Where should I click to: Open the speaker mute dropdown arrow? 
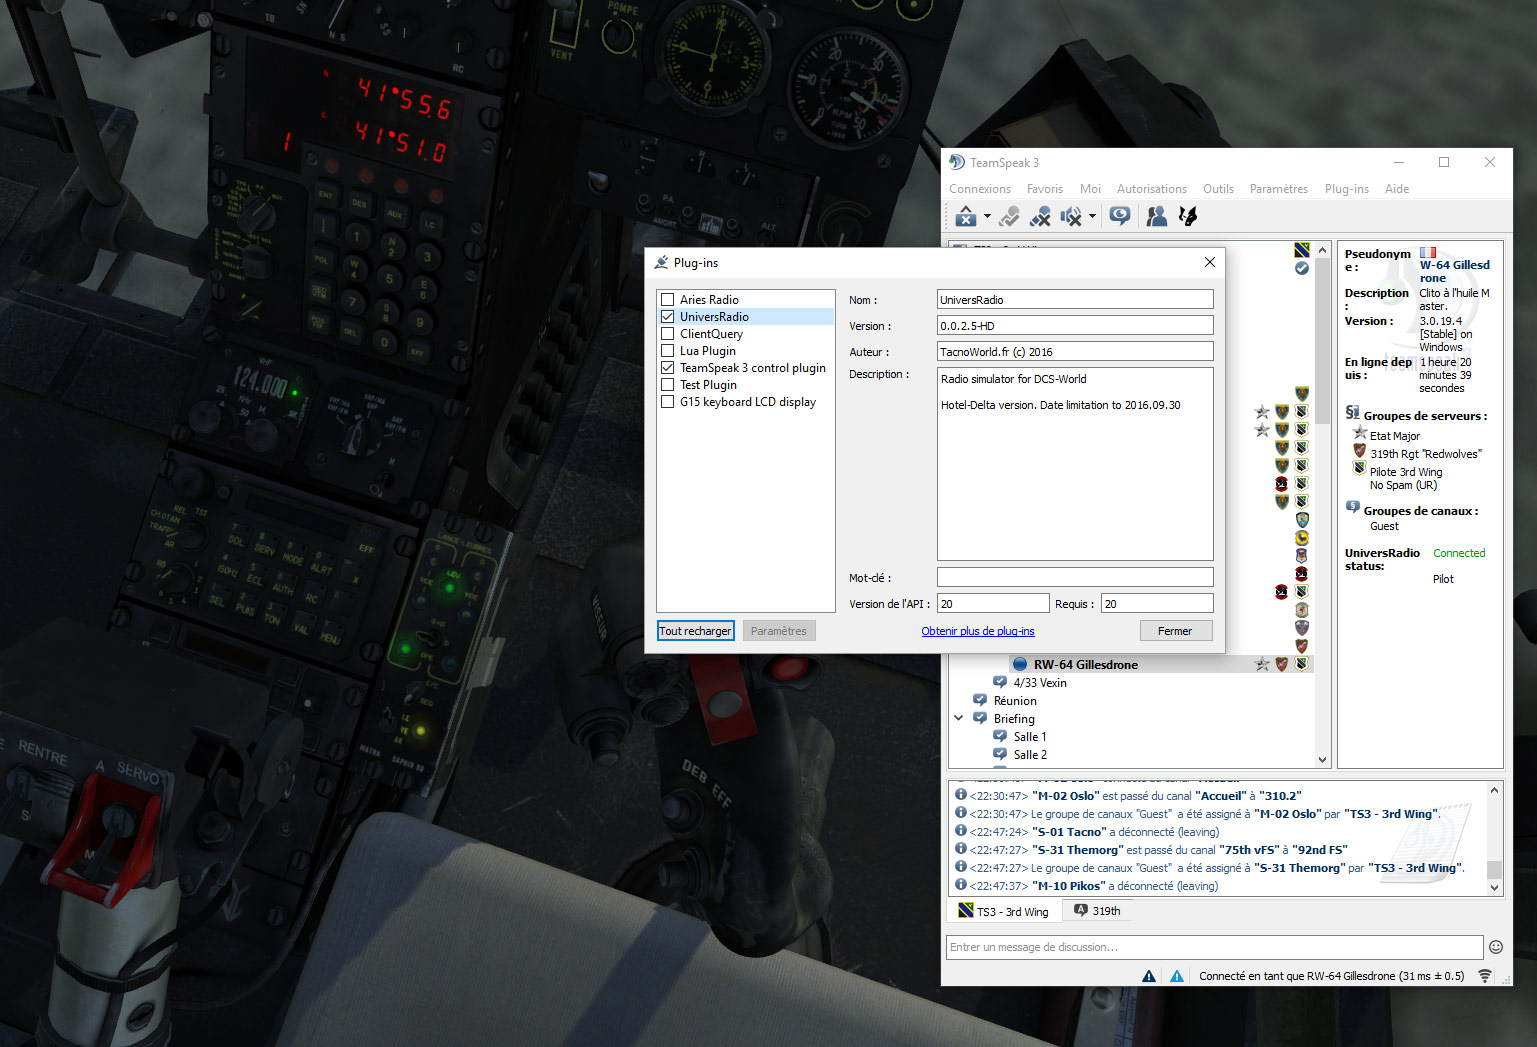(x=1092, y=216)
